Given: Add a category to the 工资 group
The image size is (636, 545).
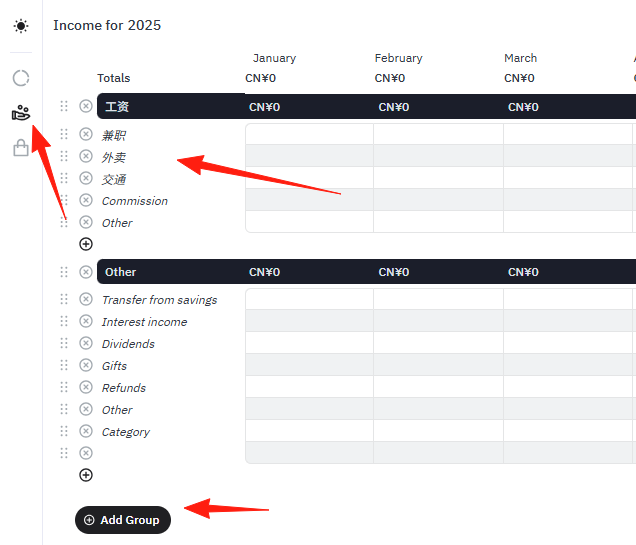Looking at the screenshot, I should [86, 244].
